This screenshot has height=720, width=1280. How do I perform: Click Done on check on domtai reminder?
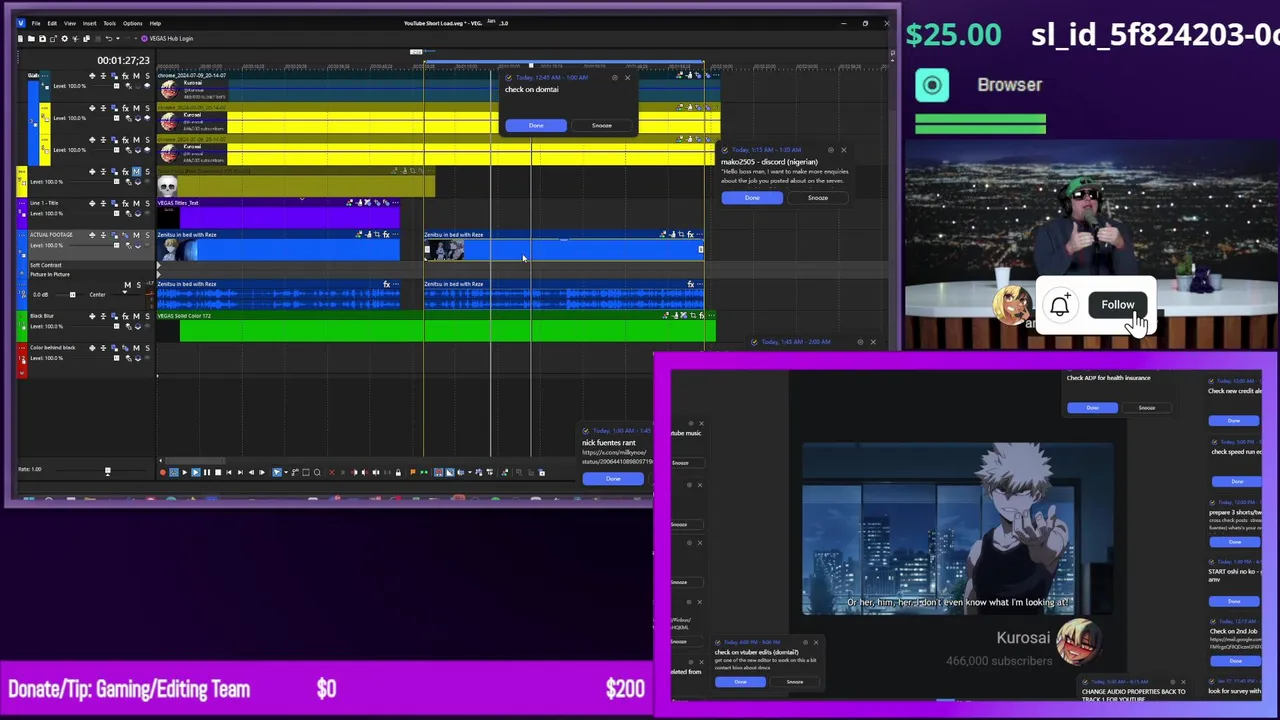(x=536, y=125)
